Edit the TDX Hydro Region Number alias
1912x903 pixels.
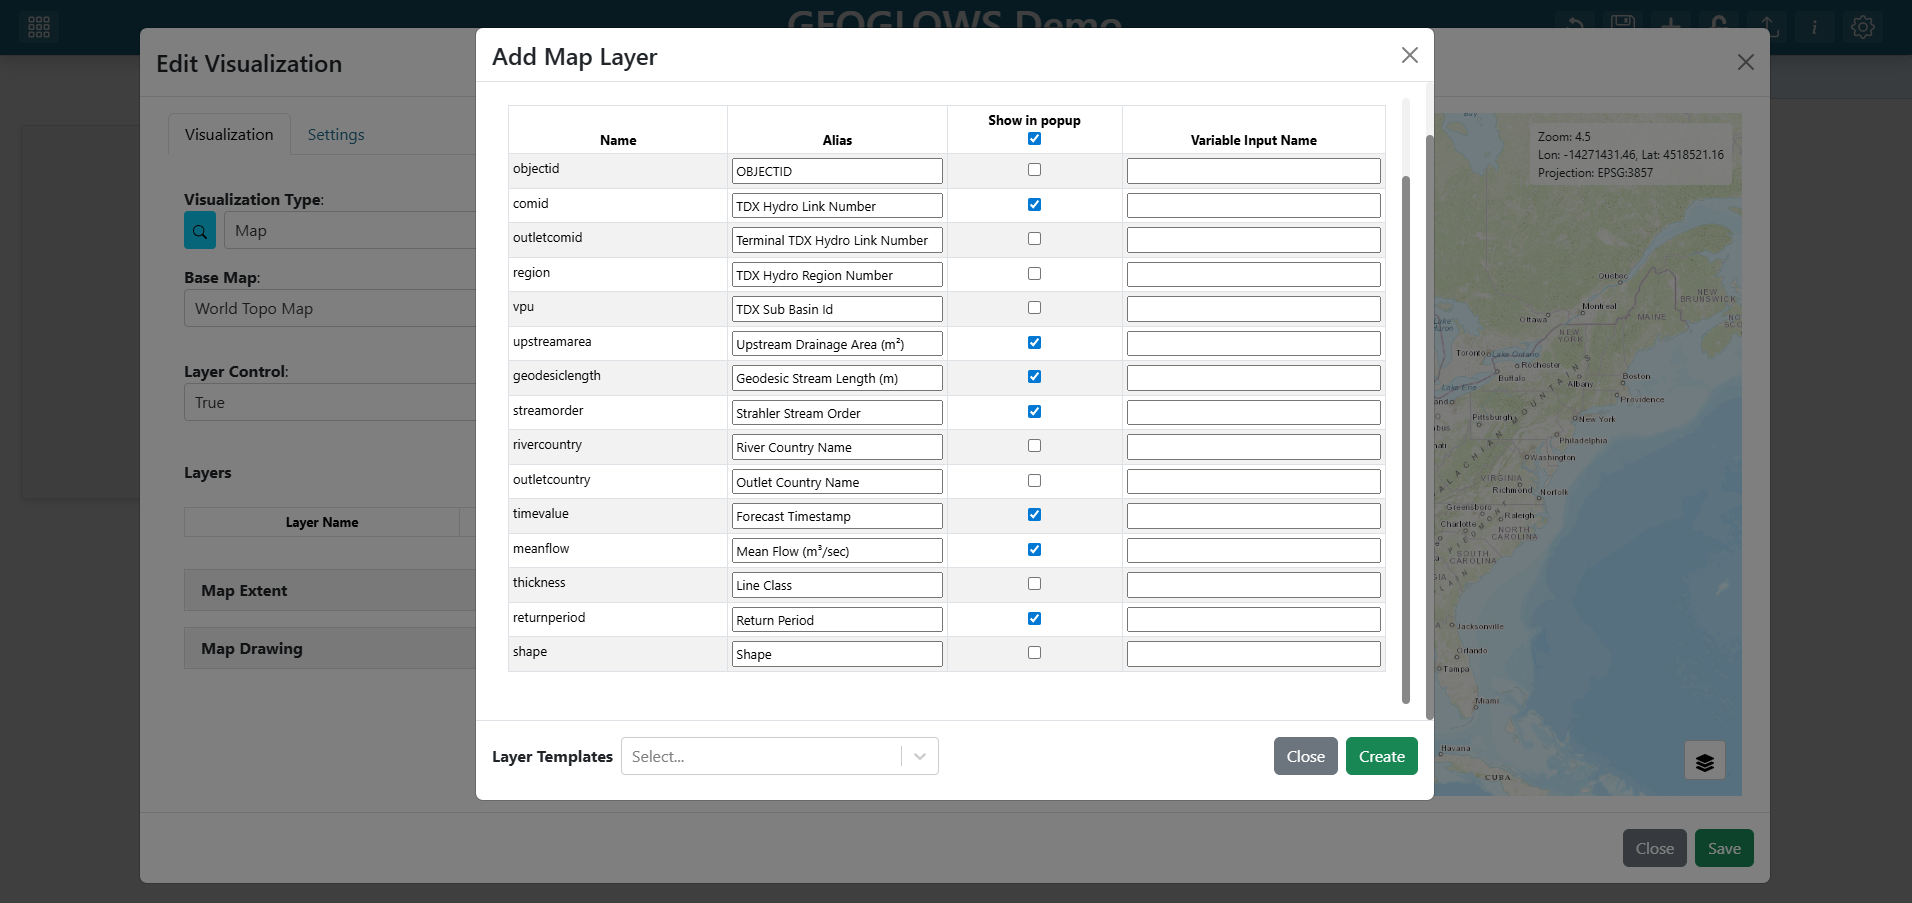tap(837, 275)
